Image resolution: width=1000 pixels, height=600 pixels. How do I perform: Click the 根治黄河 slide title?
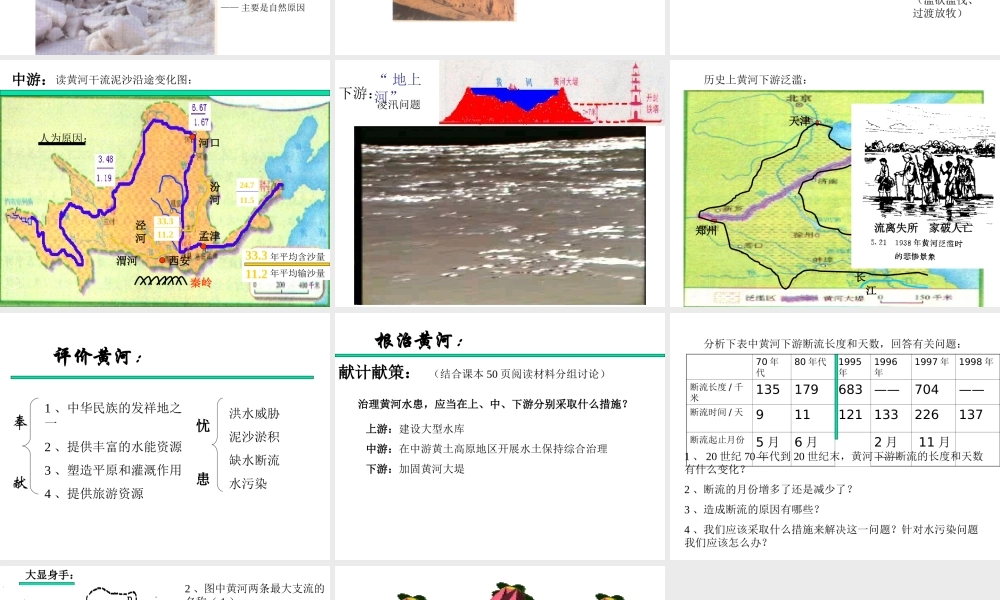pyautogui.click(x=419, y=341)
